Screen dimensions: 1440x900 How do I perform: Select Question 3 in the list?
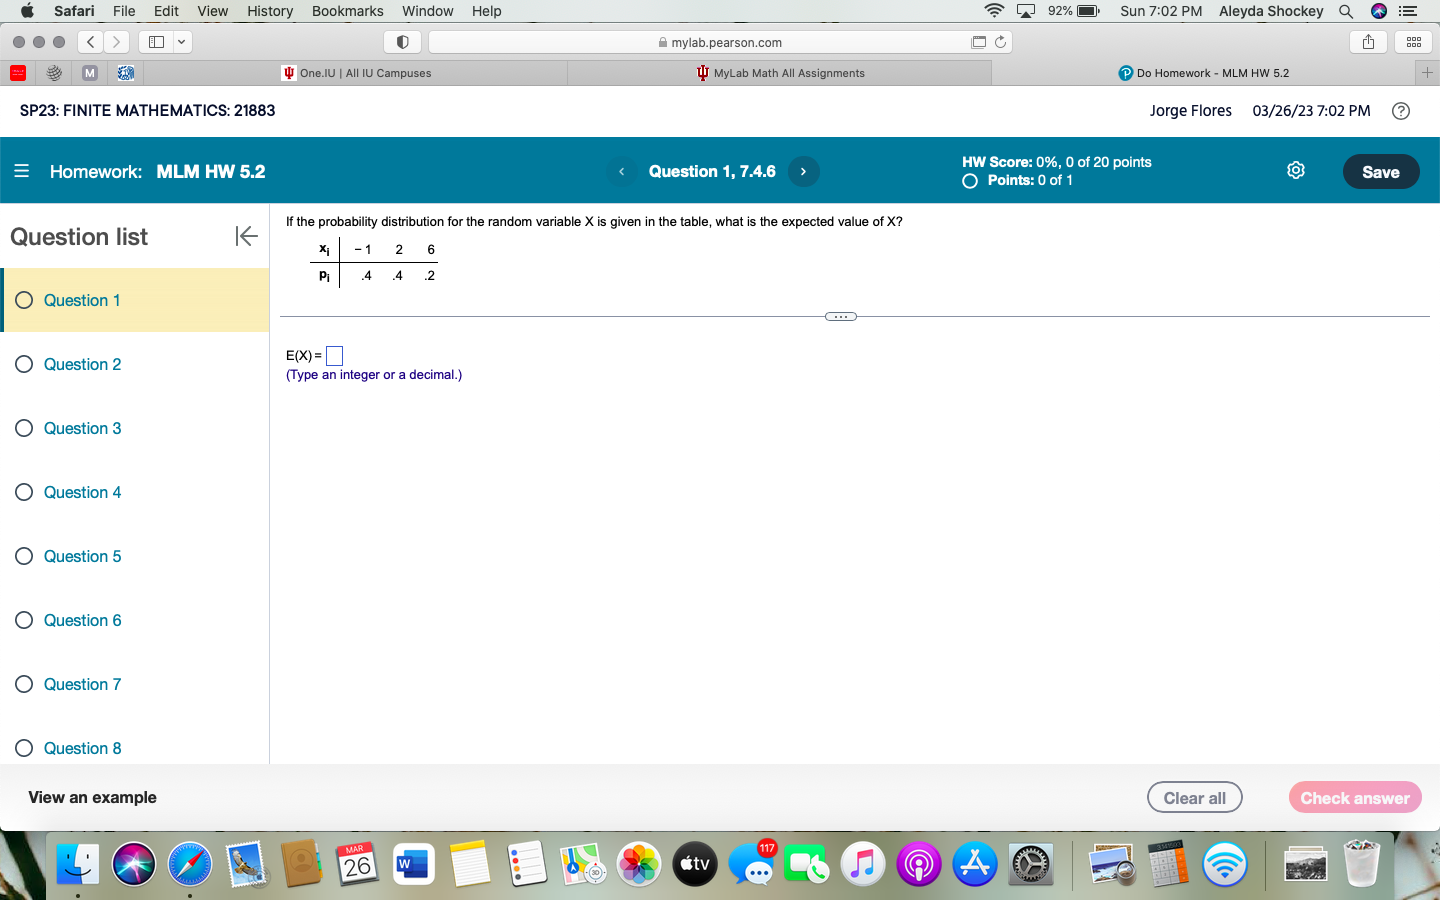135,428
